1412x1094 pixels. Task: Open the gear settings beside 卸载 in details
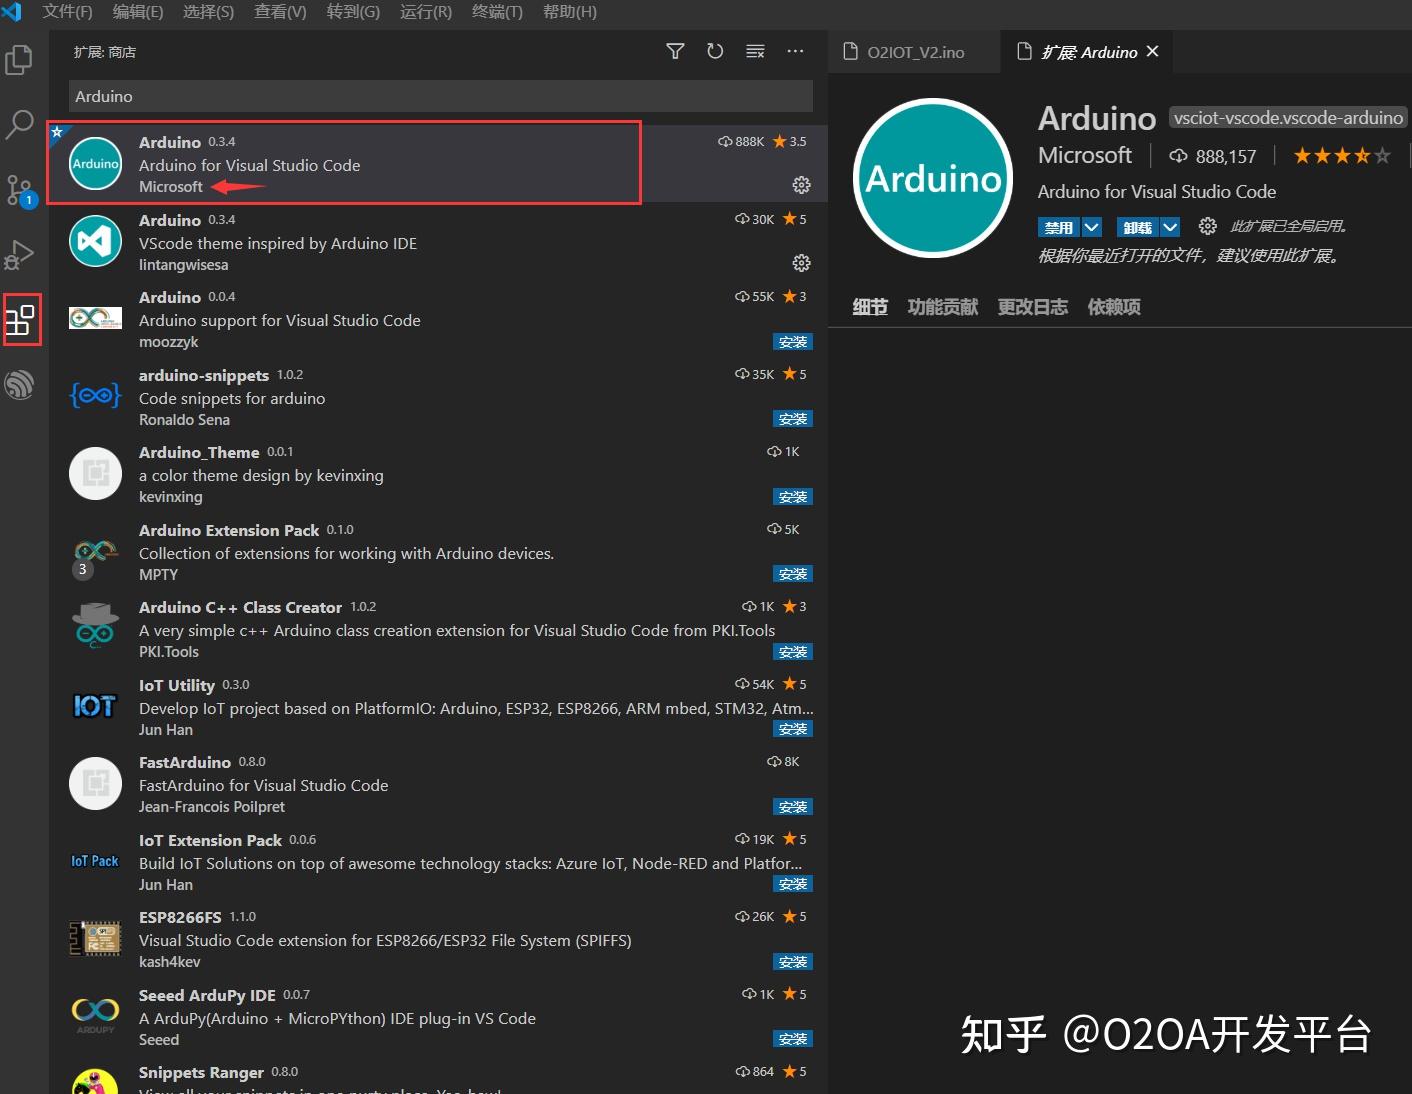[x=1208, y=226]
